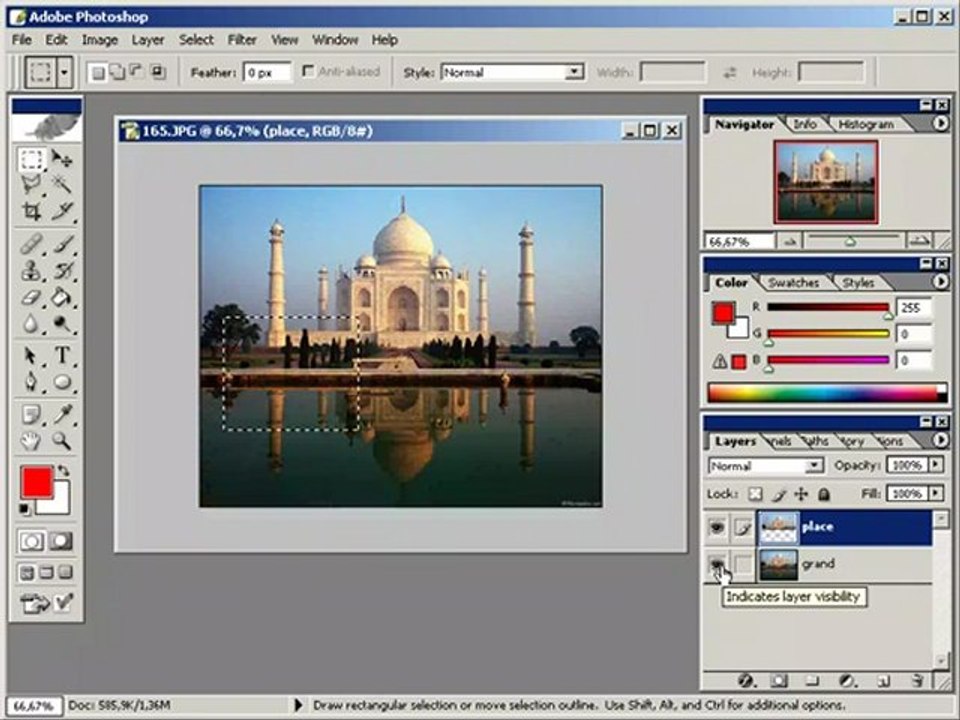The width and height of the screenshot is (960, 720).
Task: Create new fill or adjustment layer
Action: [847, 680]
